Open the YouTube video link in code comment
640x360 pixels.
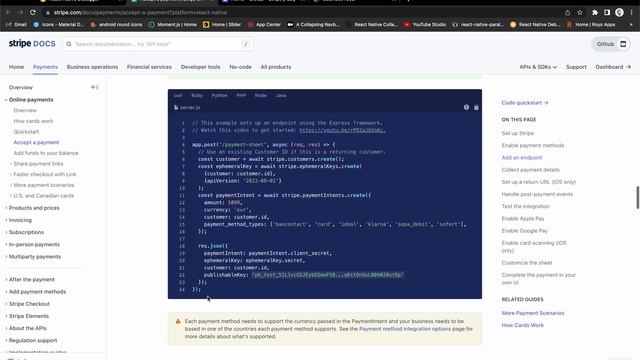(x=342, y=130)
